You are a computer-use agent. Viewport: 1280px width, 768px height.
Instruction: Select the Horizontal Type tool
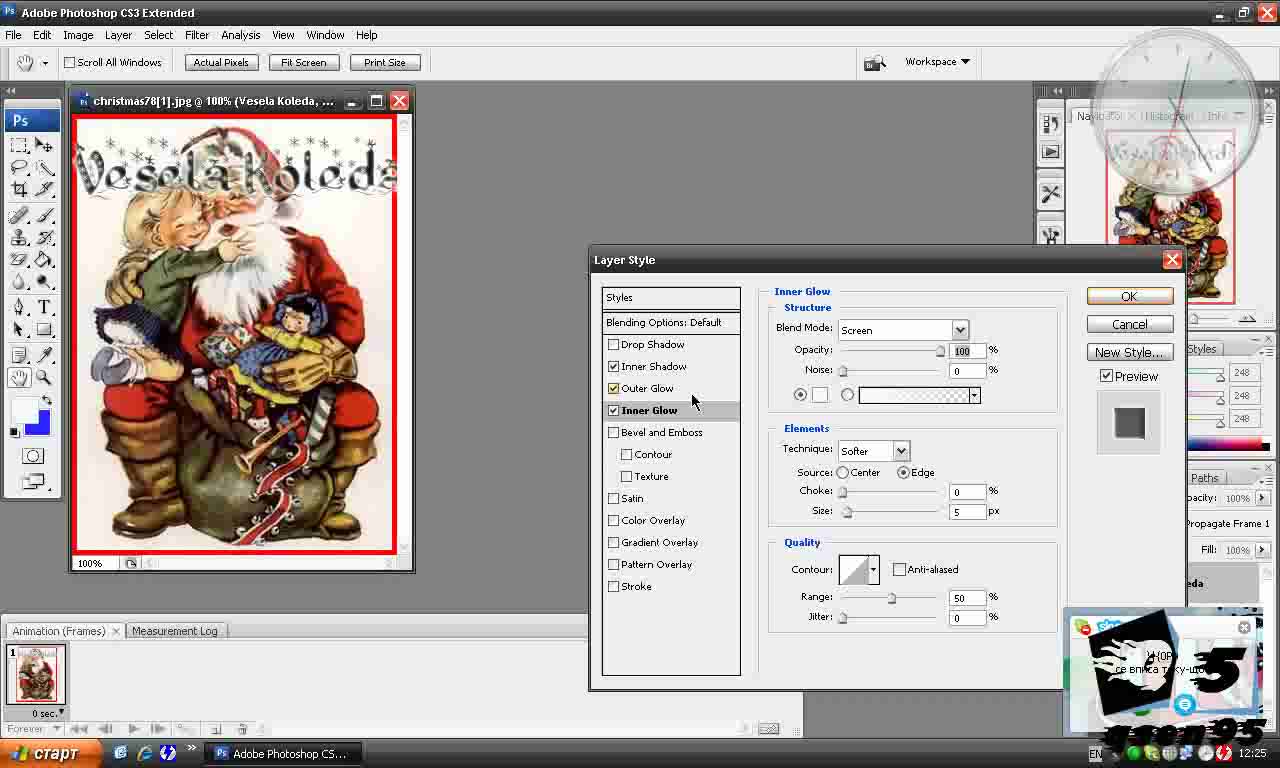pos(45,308)
